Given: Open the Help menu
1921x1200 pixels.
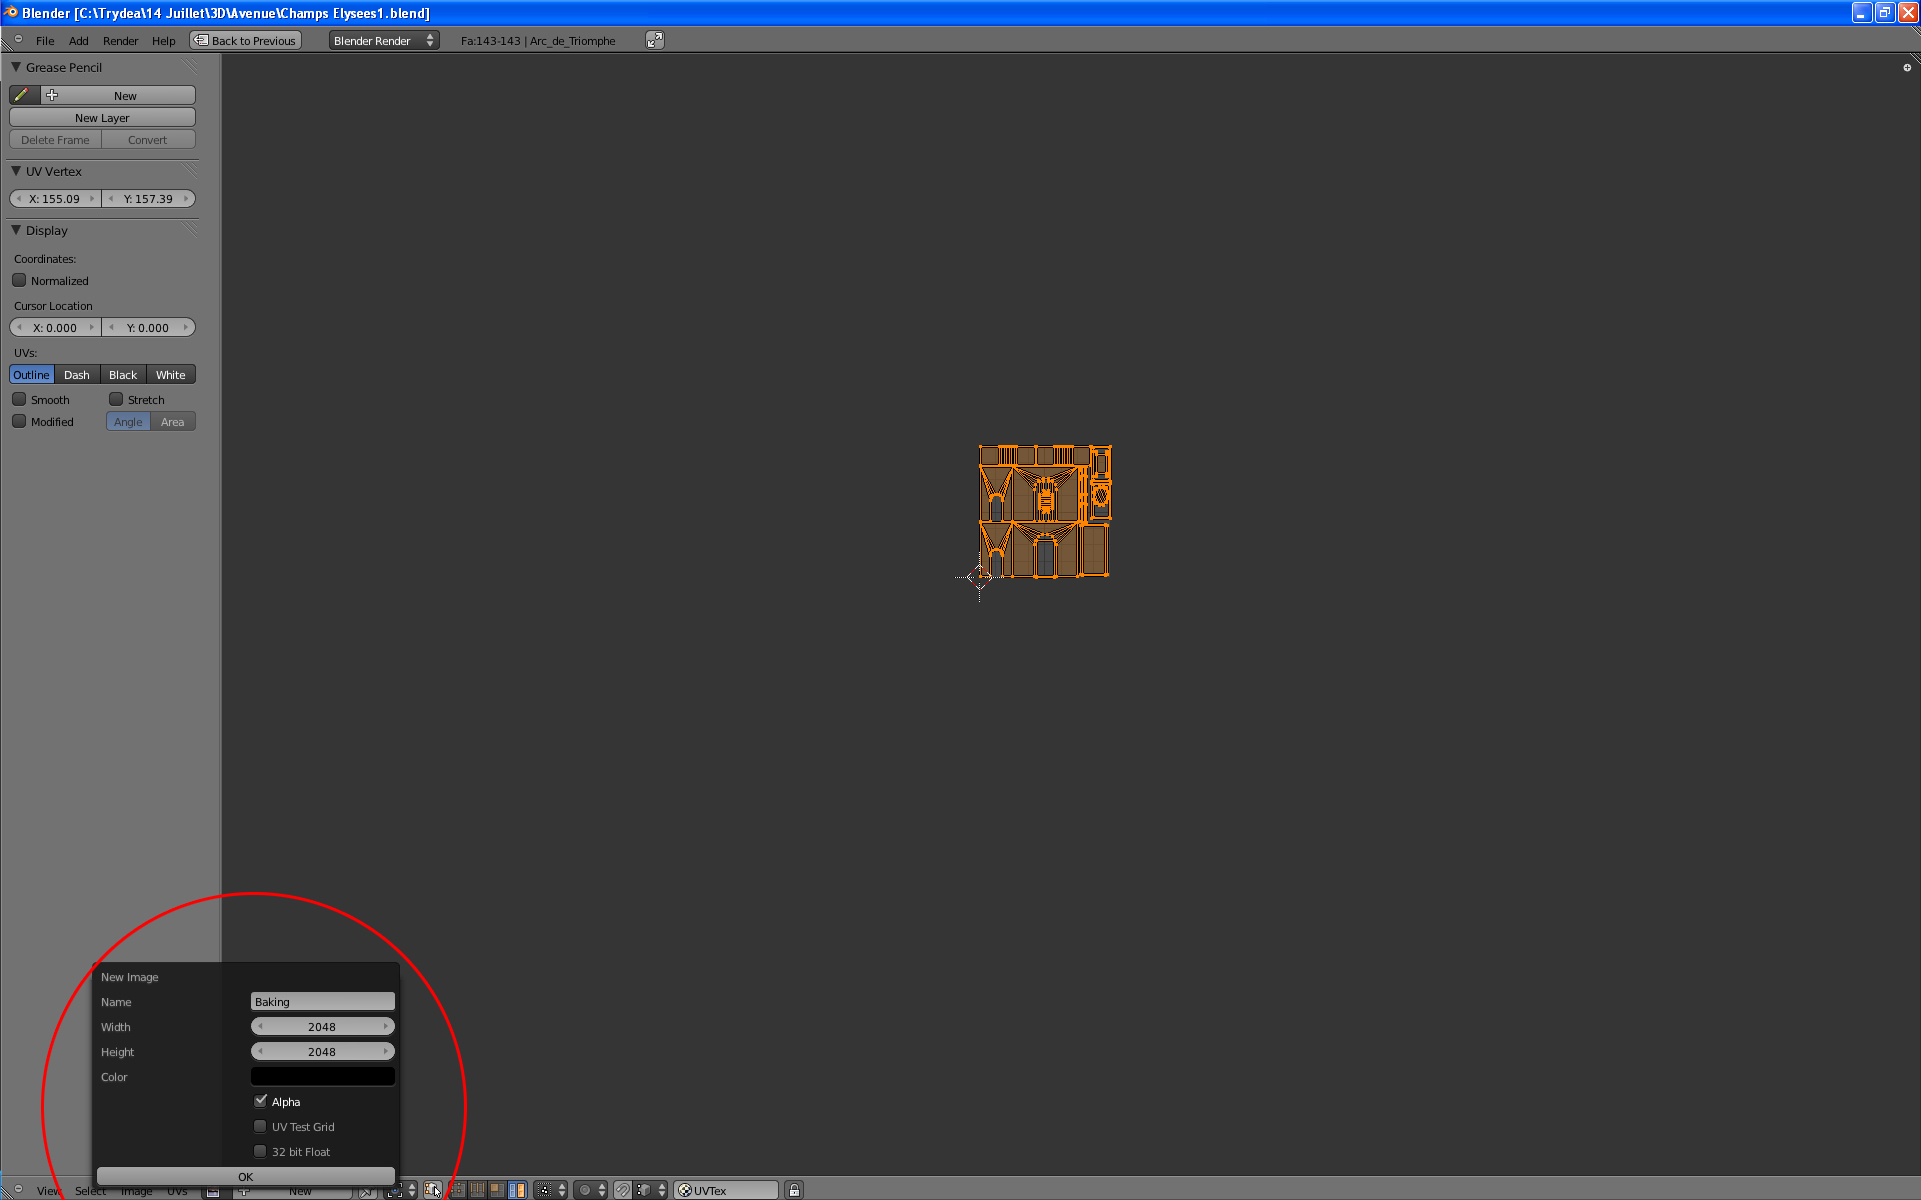Looking at the screenshot, I should point(164,41).
